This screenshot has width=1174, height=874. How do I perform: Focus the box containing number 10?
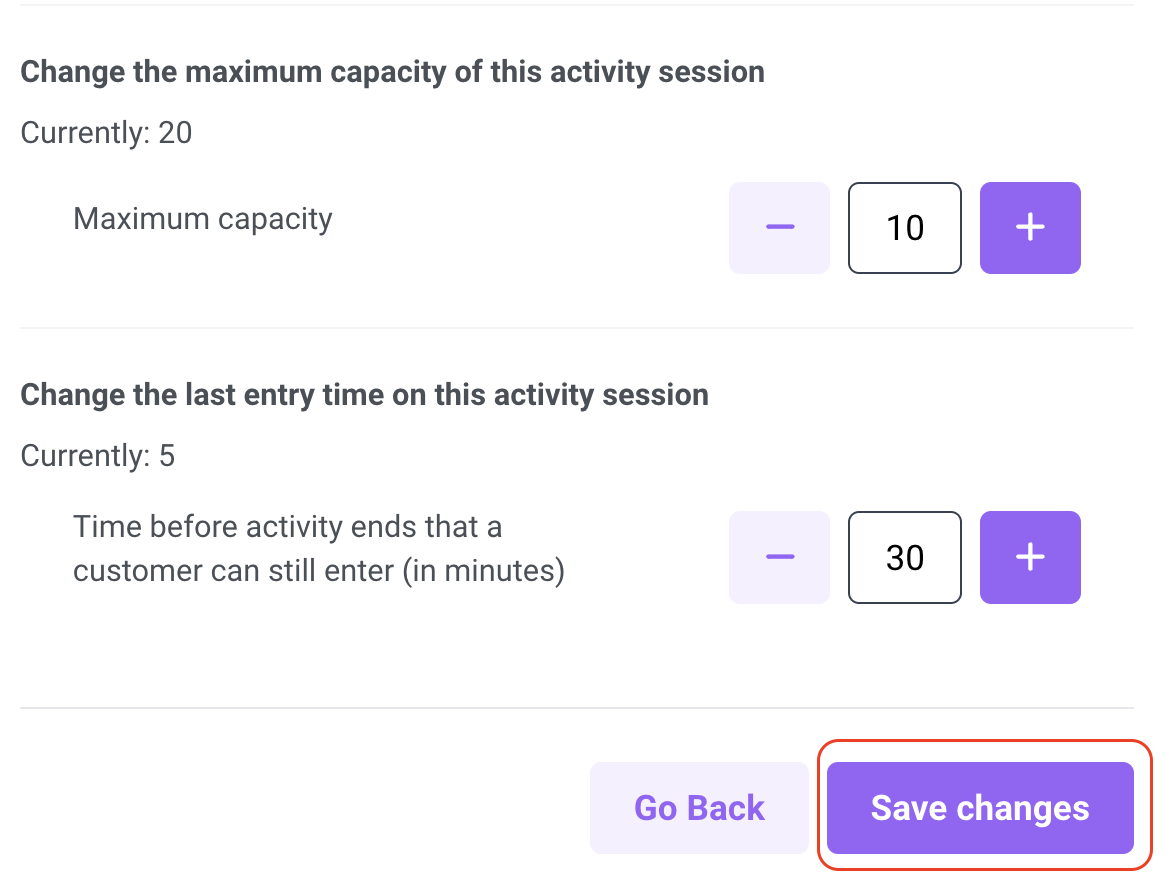(904, 228)
